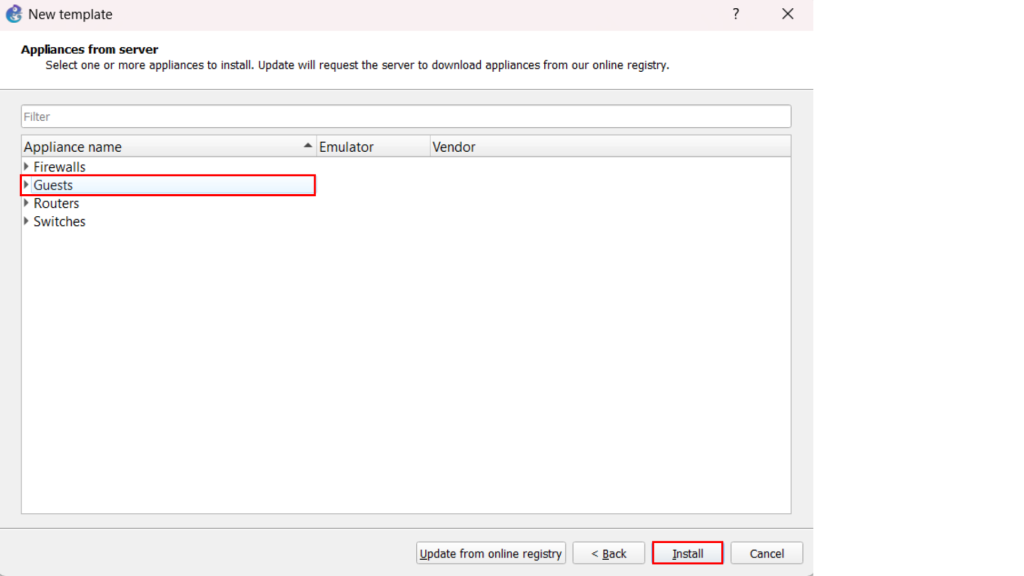
Task: Select the Firewalls tree item
Action: pos(60,167)
